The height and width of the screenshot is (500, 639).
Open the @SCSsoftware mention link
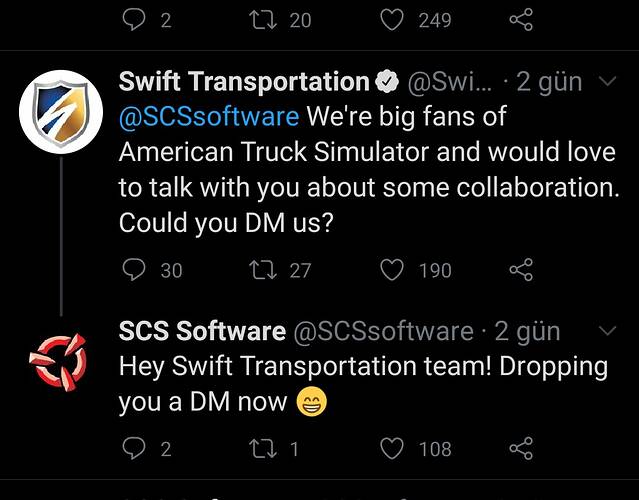click(209, 116)
